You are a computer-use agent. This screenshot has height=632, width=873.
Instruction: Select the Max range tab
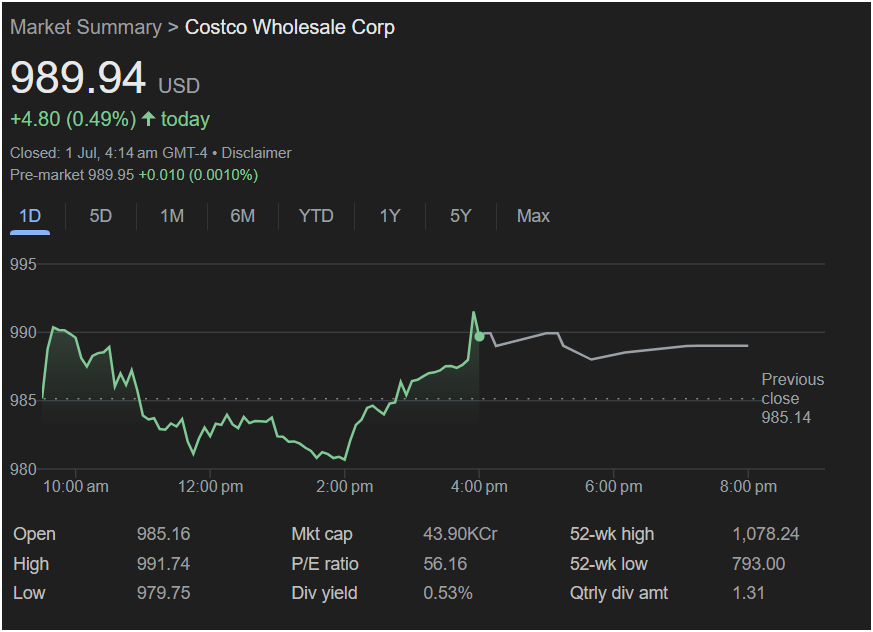pos(533,216)
